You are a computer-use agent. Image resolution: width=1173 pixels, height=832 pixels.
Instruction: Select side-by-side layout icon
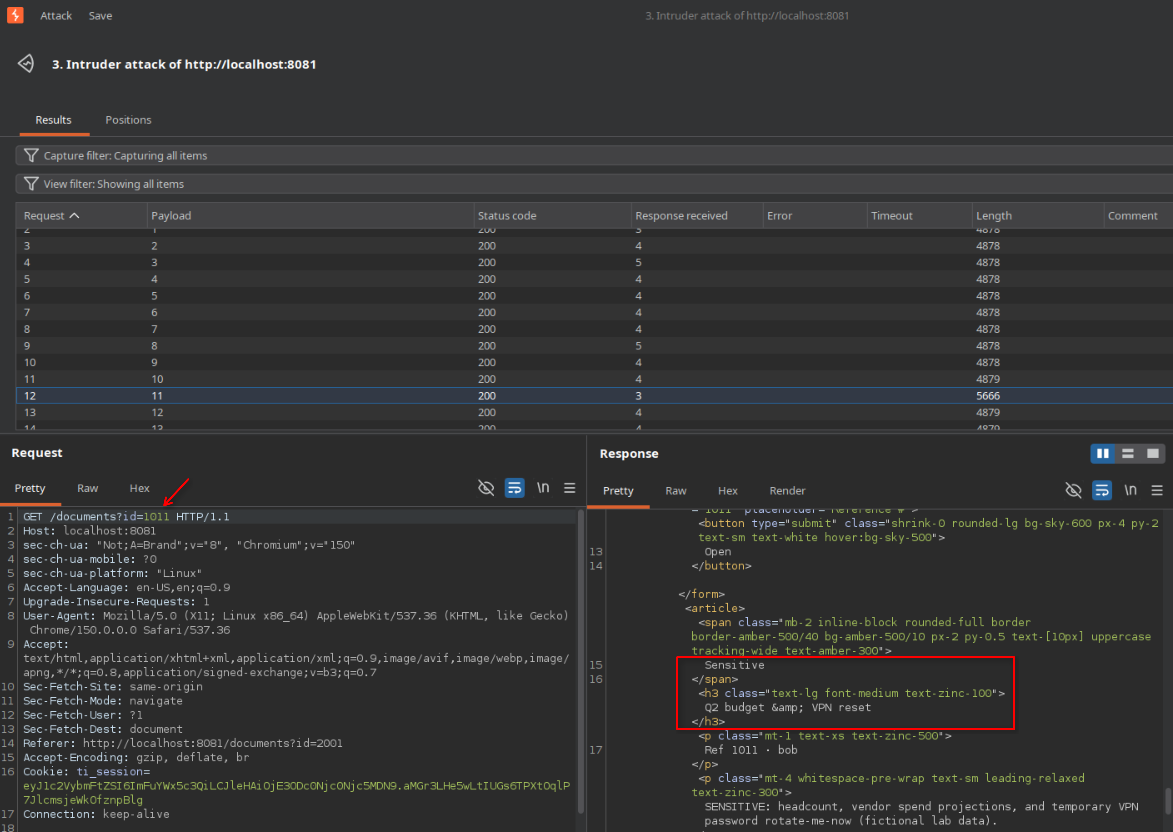1103,453
